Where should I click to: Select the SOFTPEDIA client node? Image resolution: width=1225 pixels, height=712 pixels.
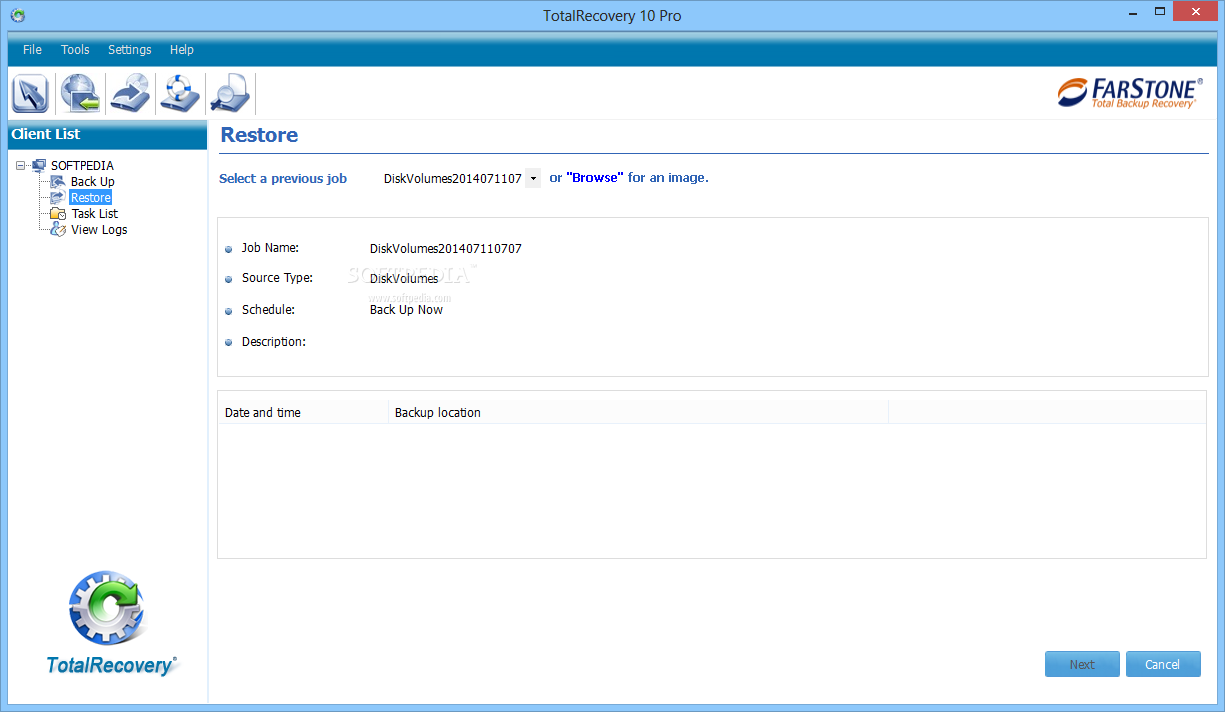point(83,165)
